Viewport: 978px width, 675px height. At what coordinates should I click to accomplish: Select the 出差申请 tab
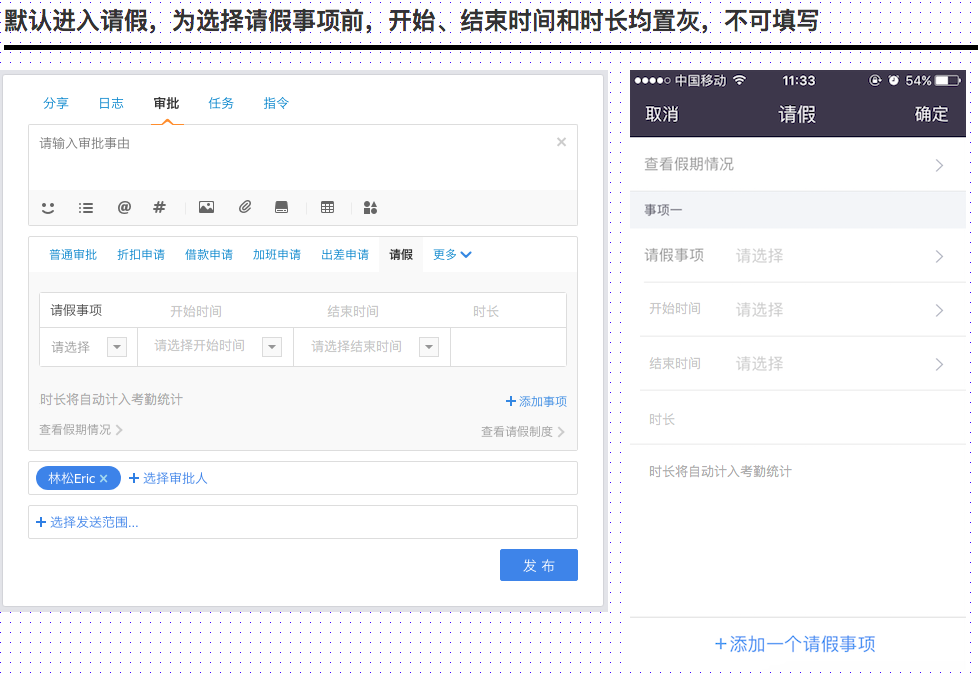click(x=345, y=255)
